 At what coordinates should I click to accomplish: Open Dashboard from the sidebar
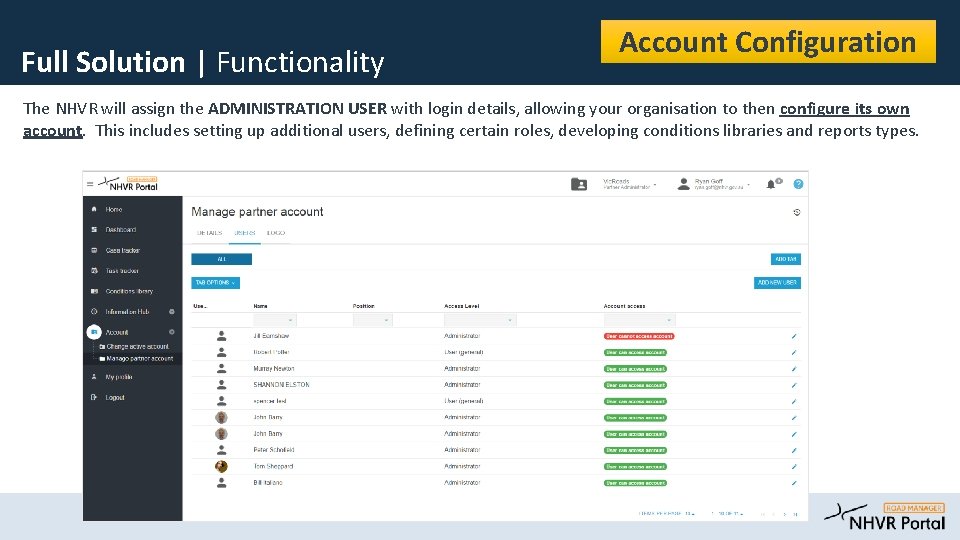coord(121,230)
